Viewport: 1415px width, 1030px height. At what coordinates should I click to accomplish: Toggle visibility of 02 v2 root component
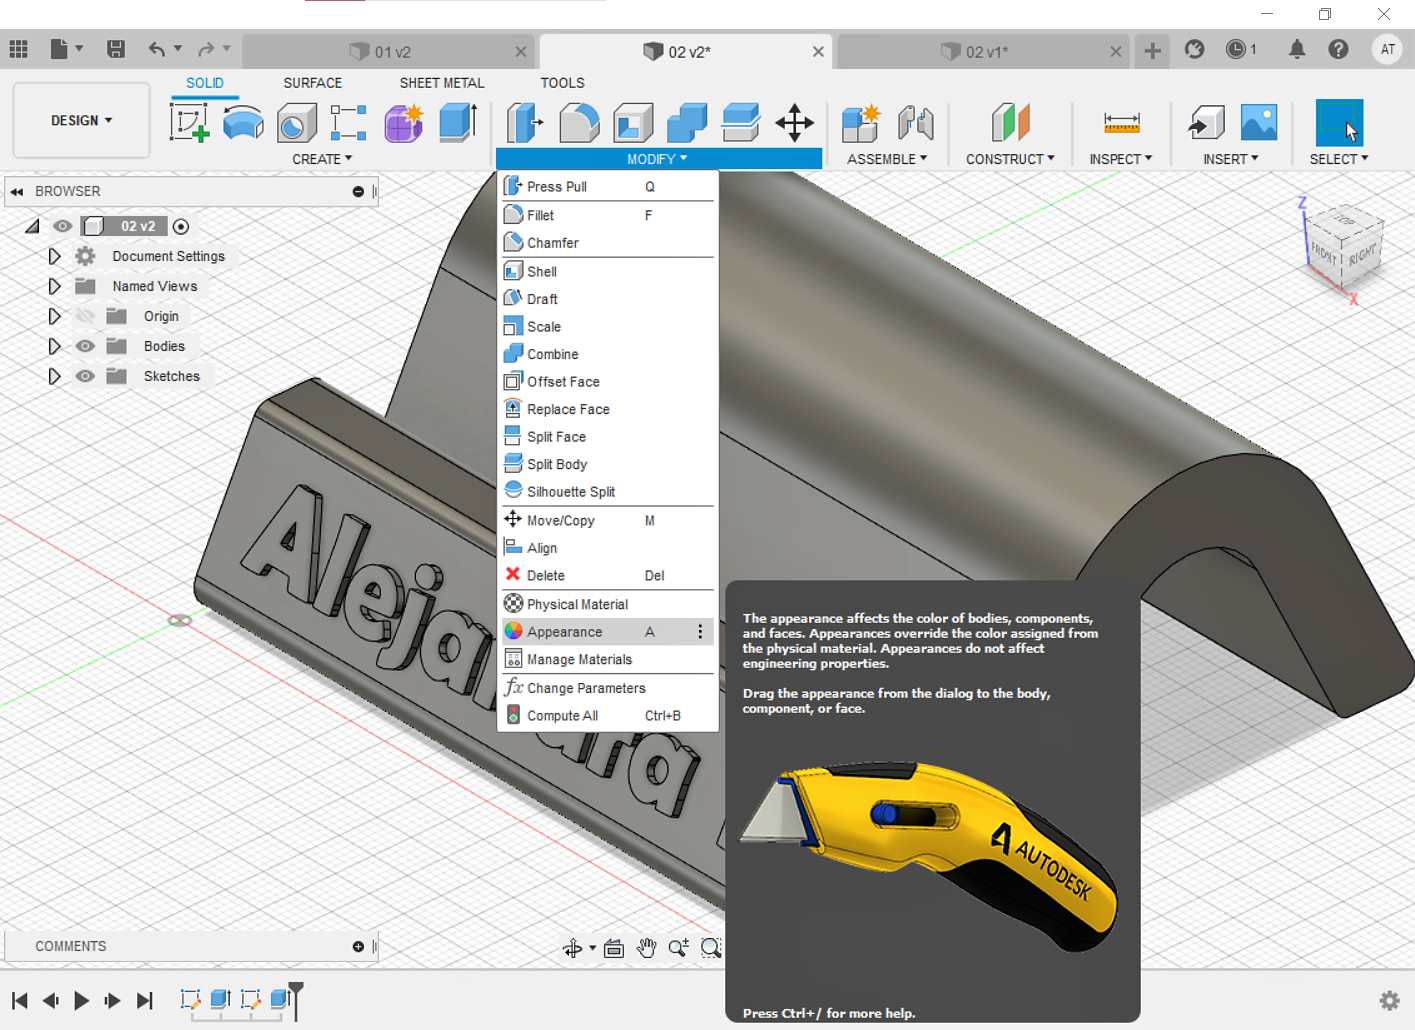63,226
